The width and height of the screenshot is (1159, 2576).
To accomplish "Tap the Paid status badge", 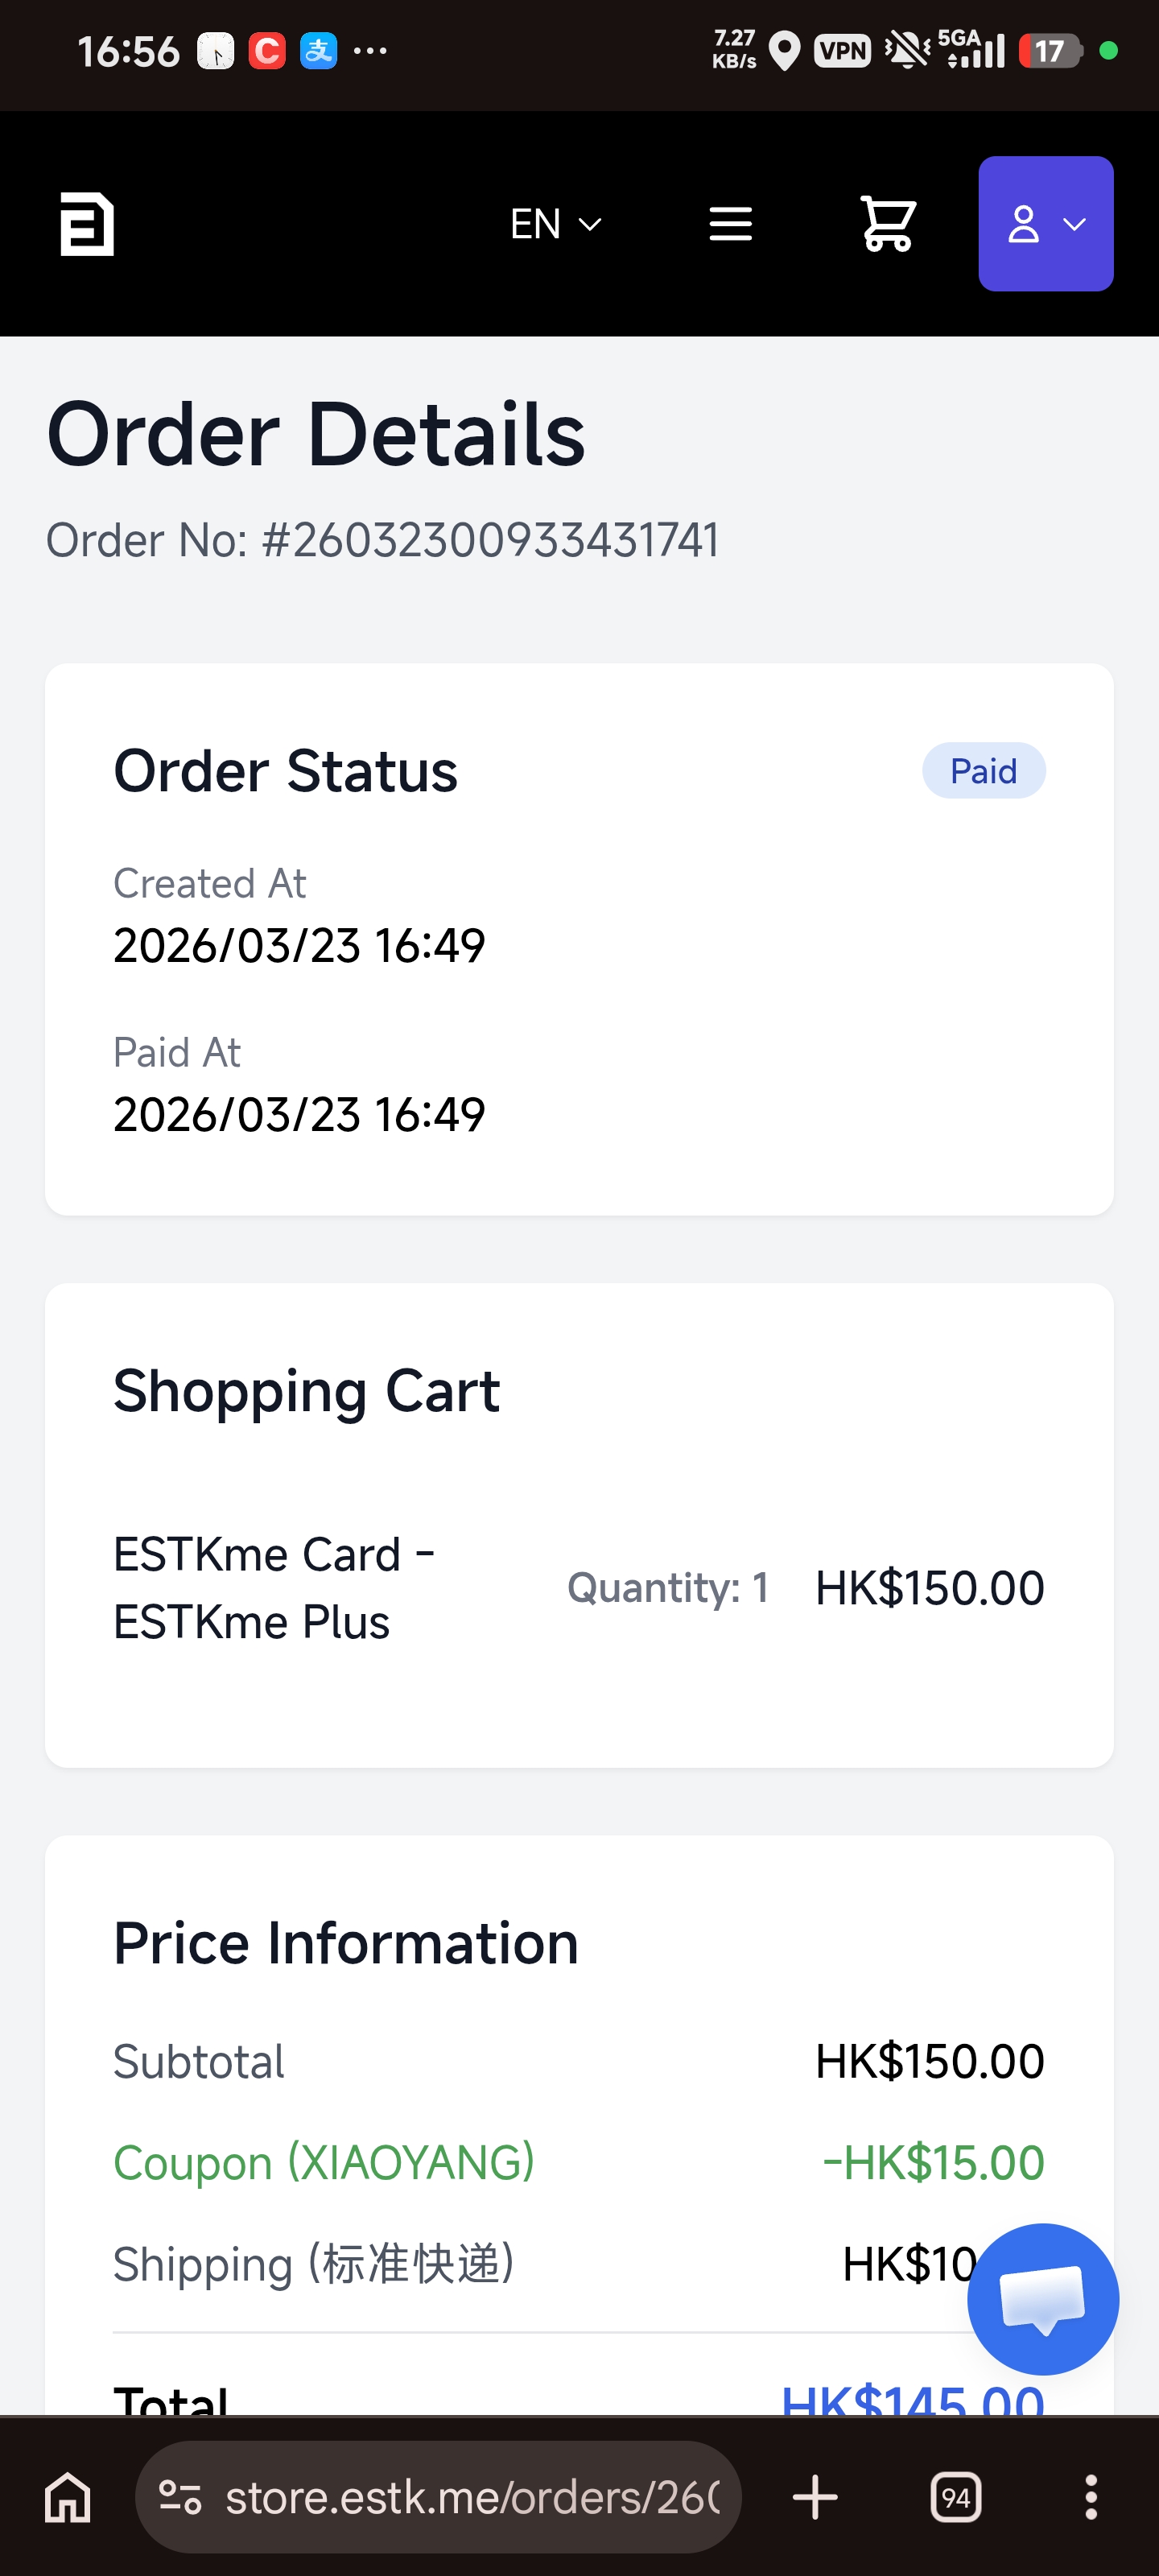I will click(983, 771).
